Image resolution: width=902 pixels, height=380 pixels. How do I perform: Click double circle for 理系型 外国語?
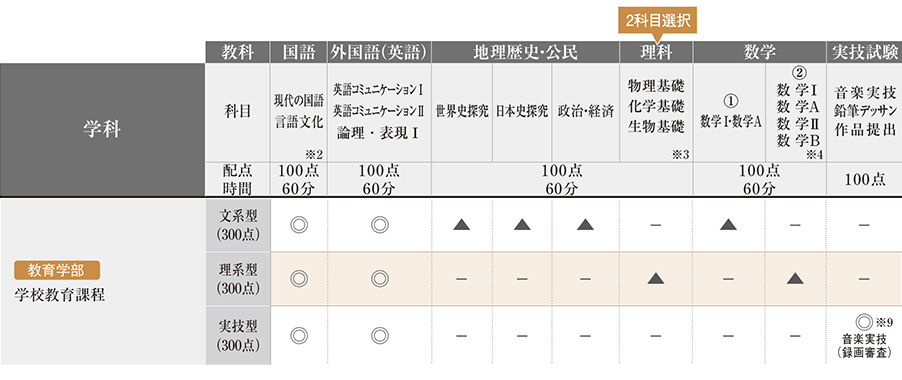point(379,279)
